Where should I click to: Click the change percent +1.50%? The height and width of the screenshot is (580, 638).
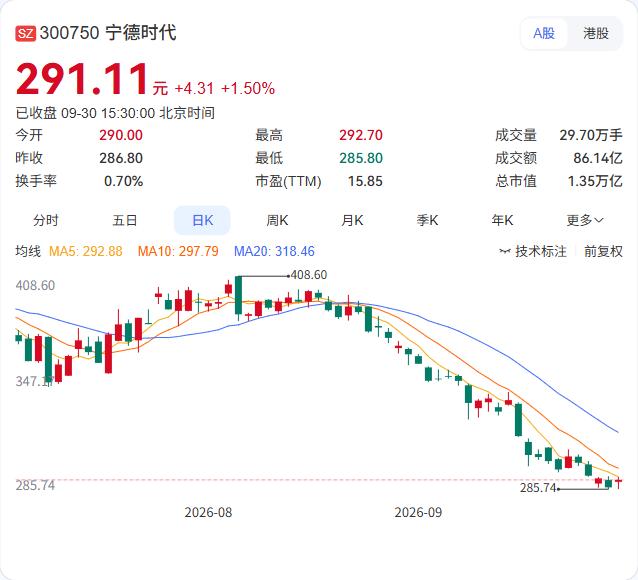(248, 88)
